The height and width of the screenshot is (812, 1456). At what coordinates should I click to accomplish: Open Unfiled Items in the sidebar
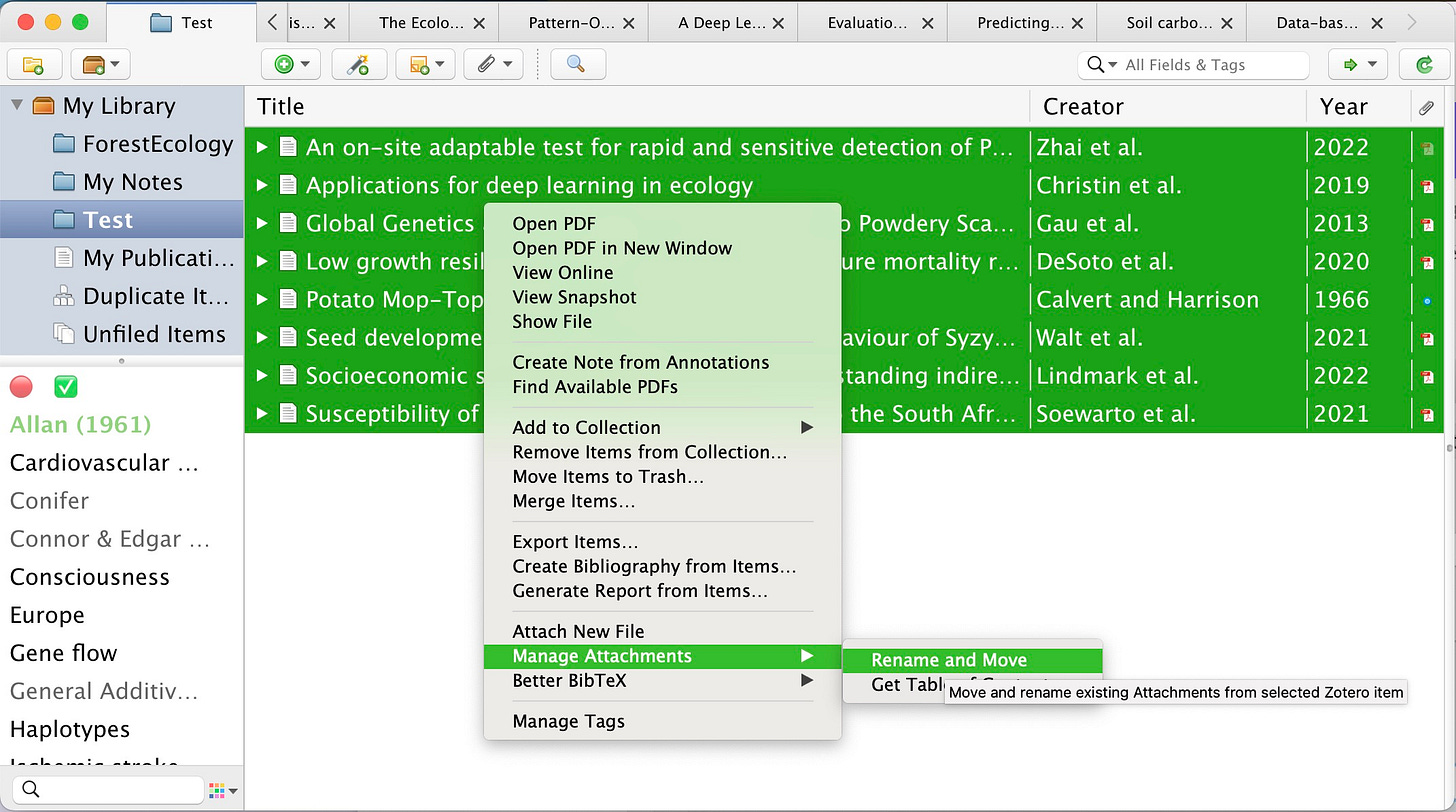139,334
